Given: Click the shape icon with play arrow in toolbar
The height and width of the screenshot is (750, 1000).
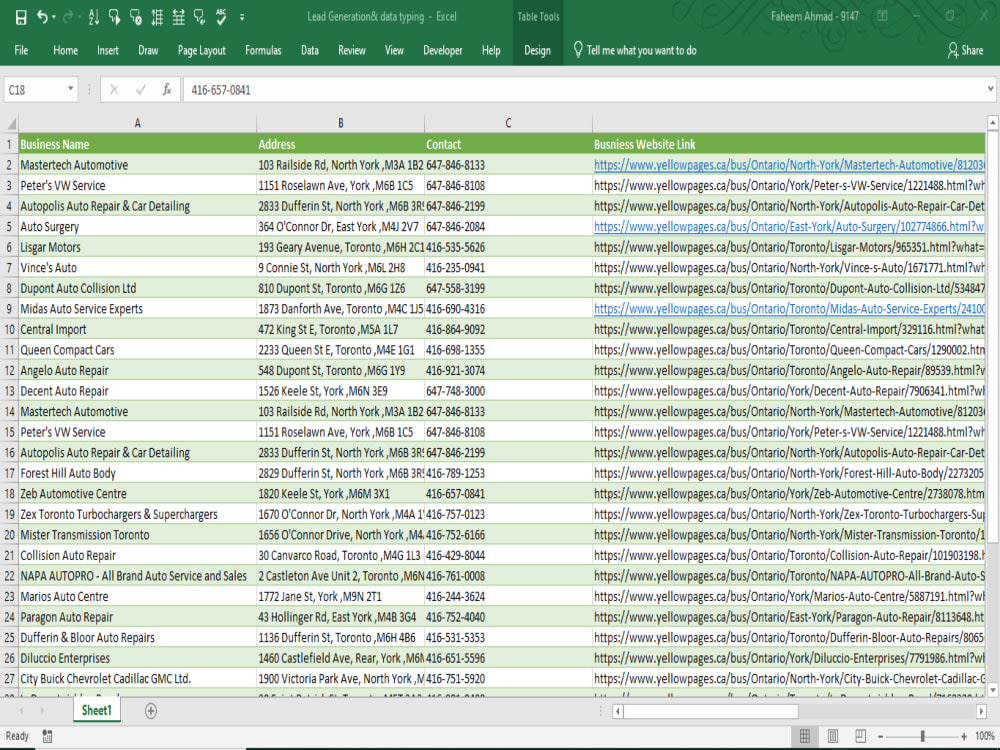Looking at the screenshot, I should click(115, 17).
